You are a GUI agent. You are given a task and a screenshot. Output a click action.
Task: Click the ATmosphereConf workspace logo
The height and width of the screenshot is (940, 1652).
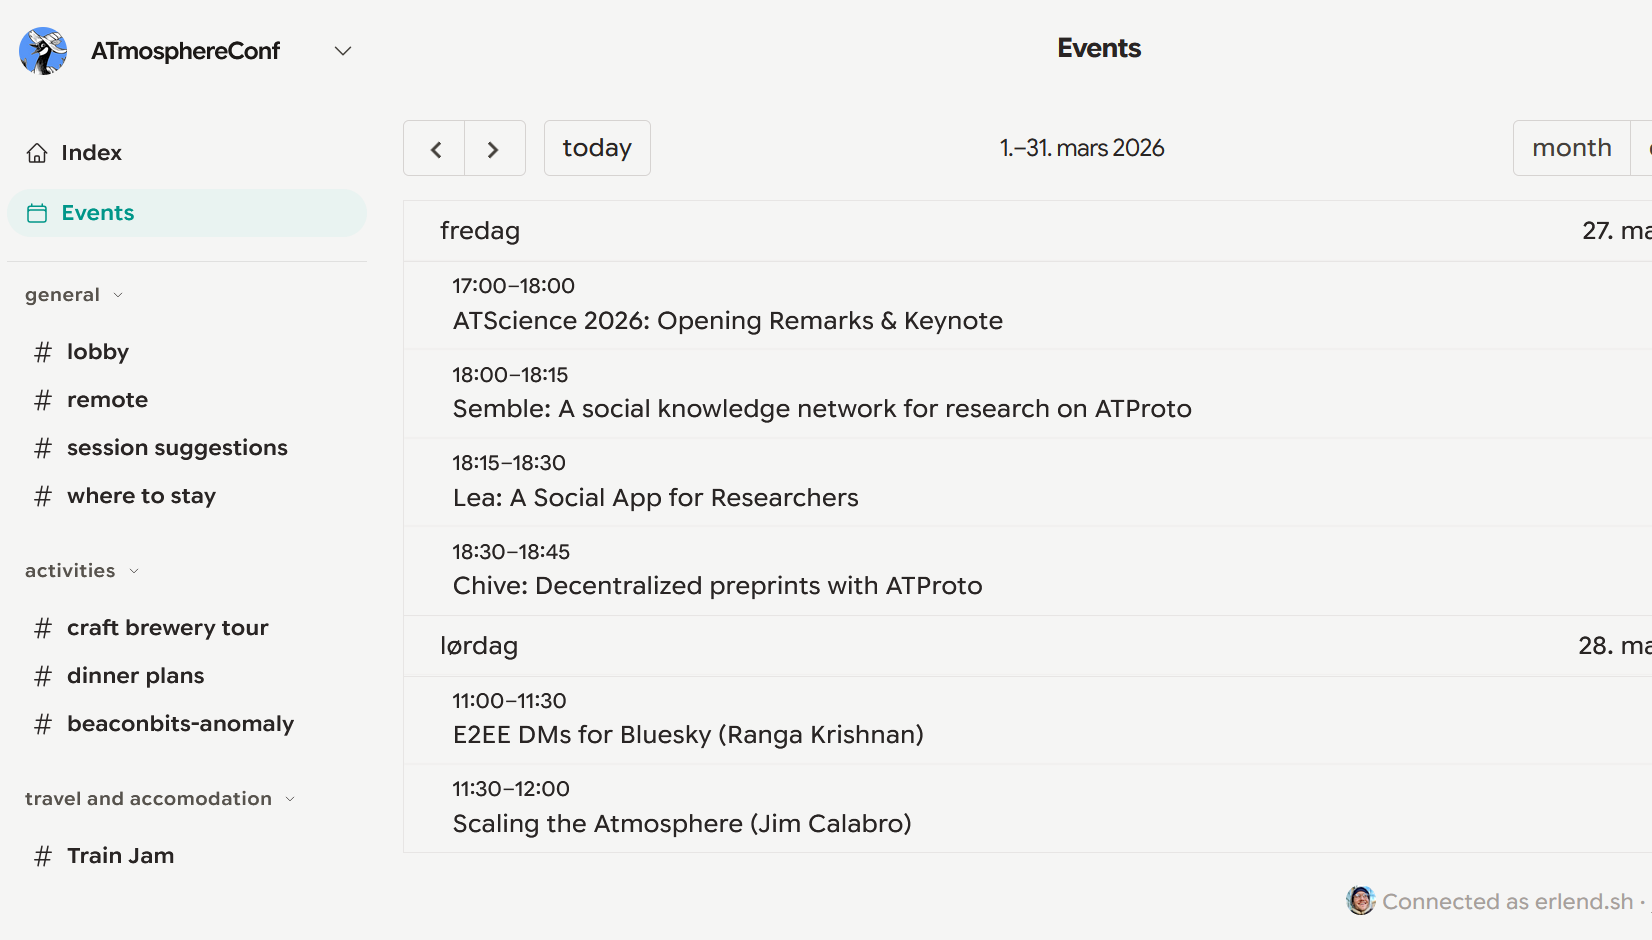point(41,50)
